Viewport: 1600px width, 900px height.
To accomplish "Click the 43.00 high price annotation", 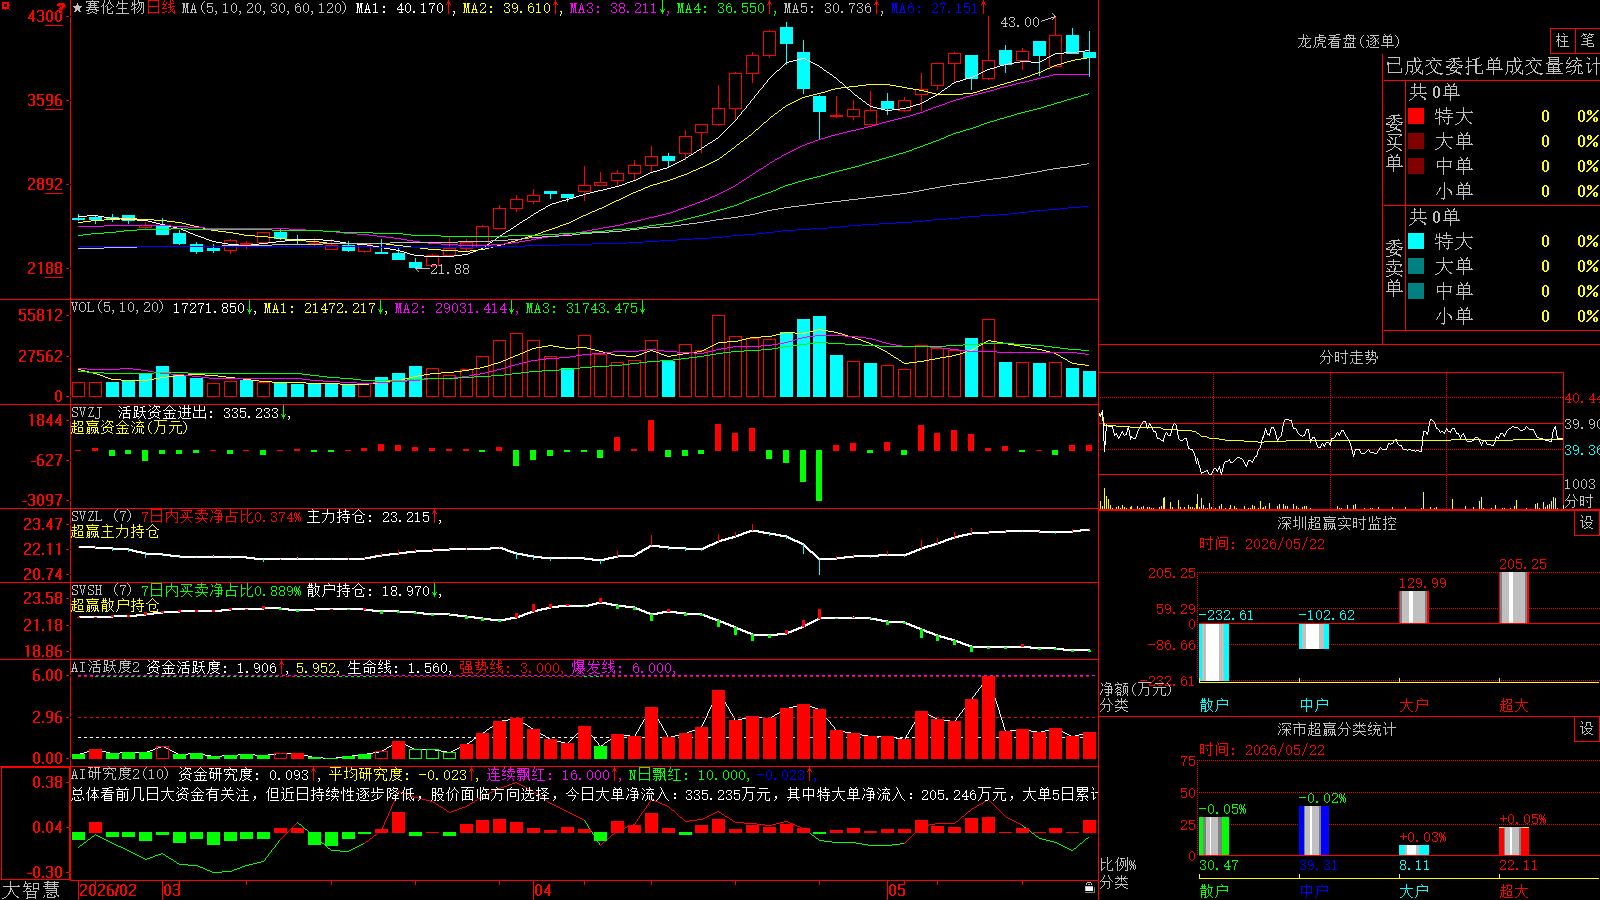I will (1020, 22).
